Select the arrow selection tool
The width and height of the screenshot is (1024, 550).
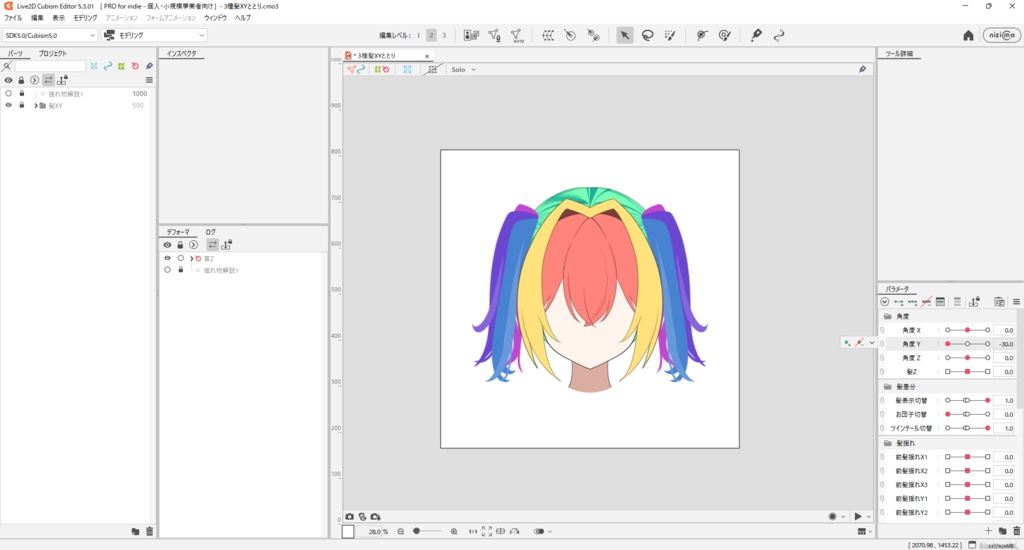624,35
